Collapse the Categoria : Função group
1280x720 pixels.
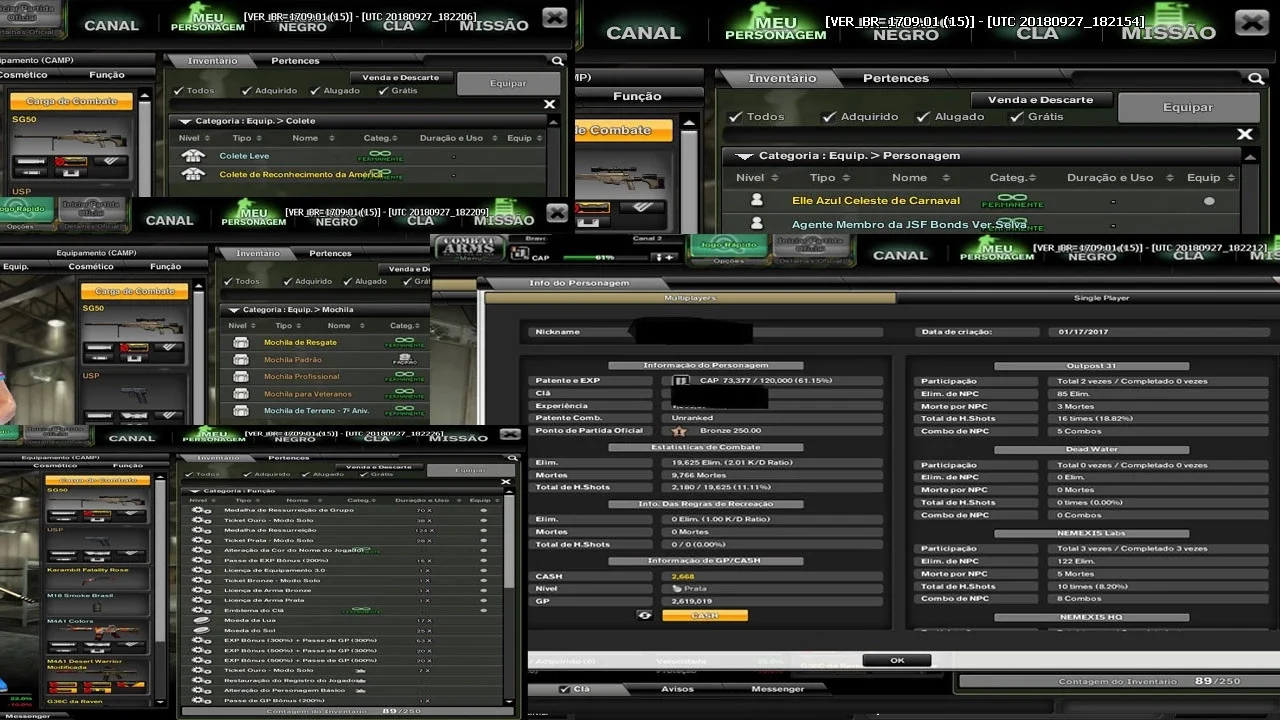(194, 491)
